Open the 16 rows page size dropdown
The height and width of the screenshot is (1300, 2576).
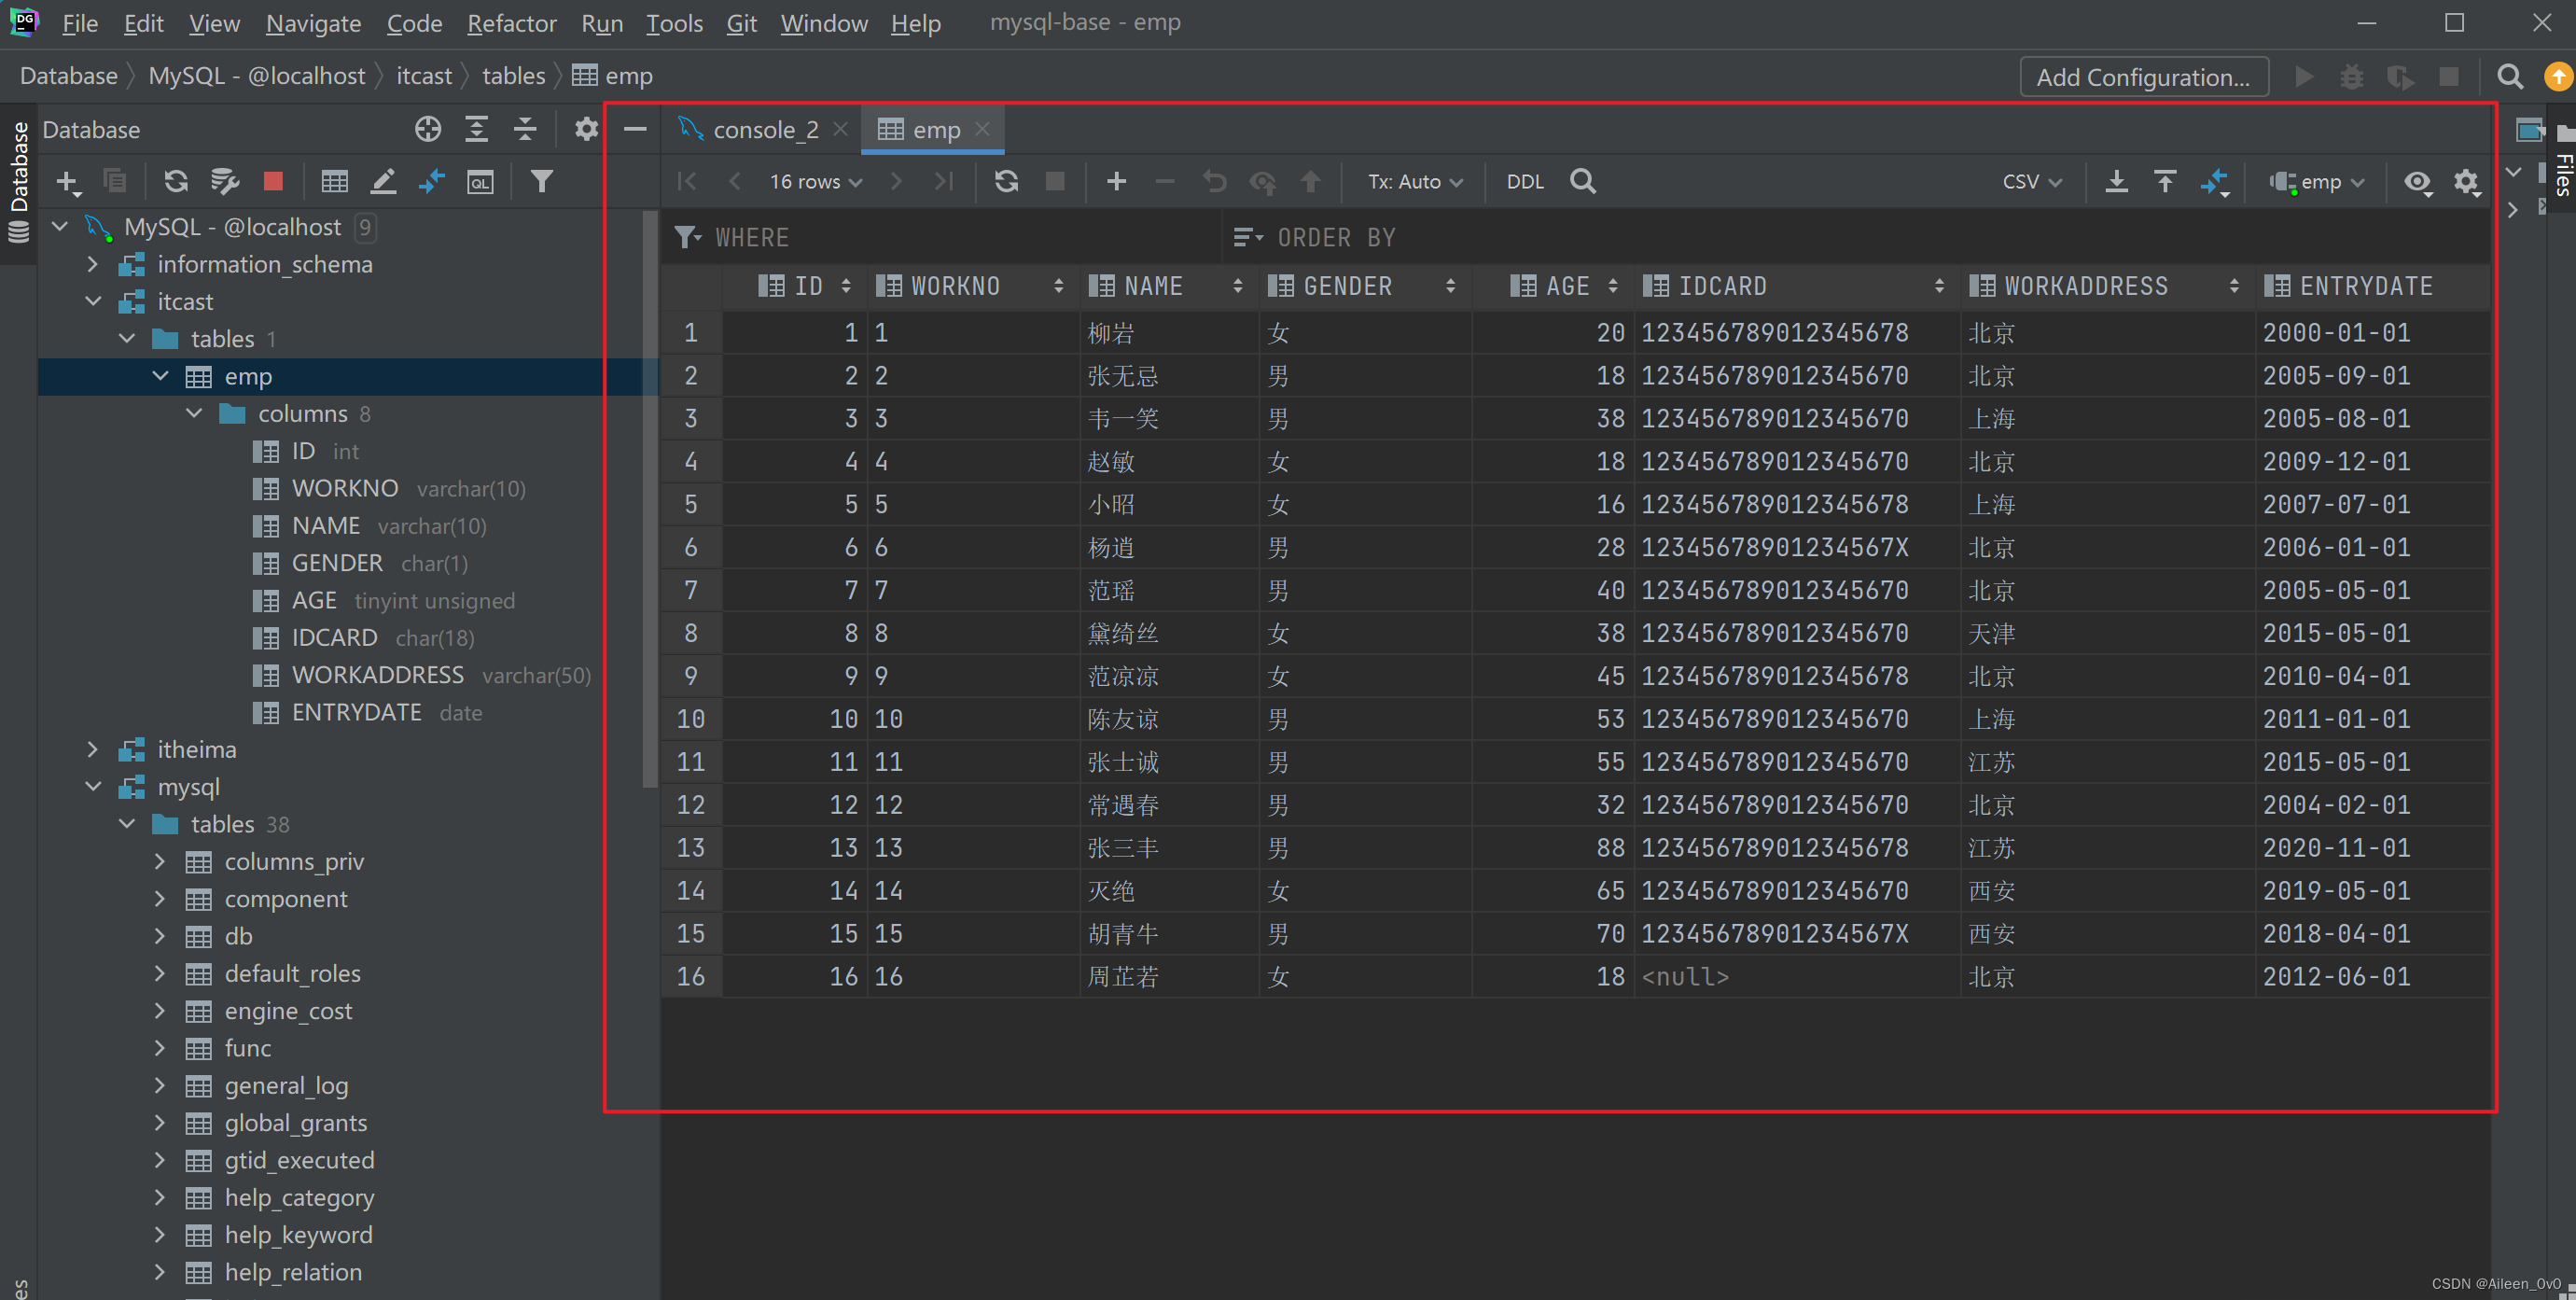point(815,182)
